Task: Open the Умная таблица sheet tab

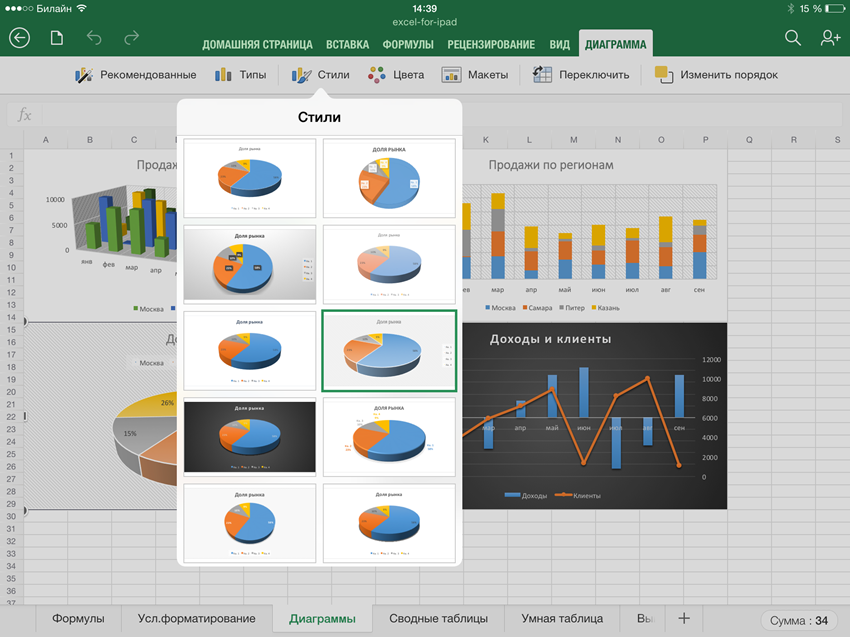Action: tap(562, 619)
